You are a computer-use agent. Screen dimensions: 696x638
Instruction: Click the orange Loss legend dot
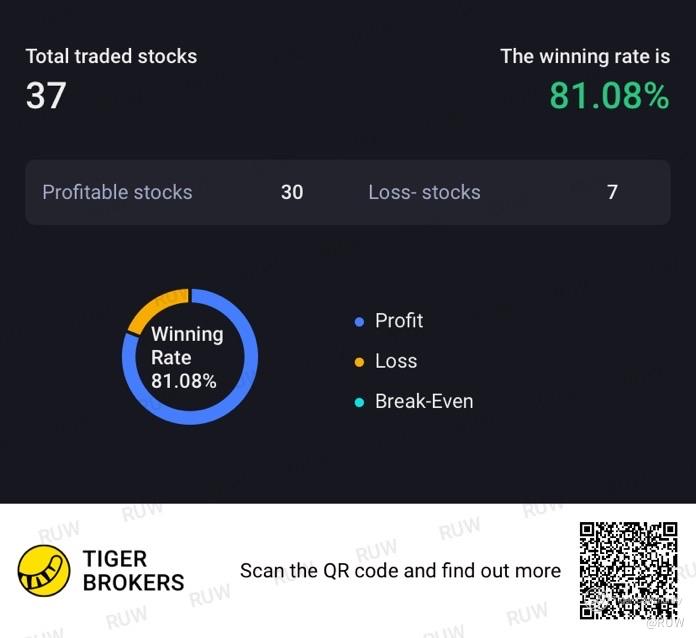(x=359, y=362)
